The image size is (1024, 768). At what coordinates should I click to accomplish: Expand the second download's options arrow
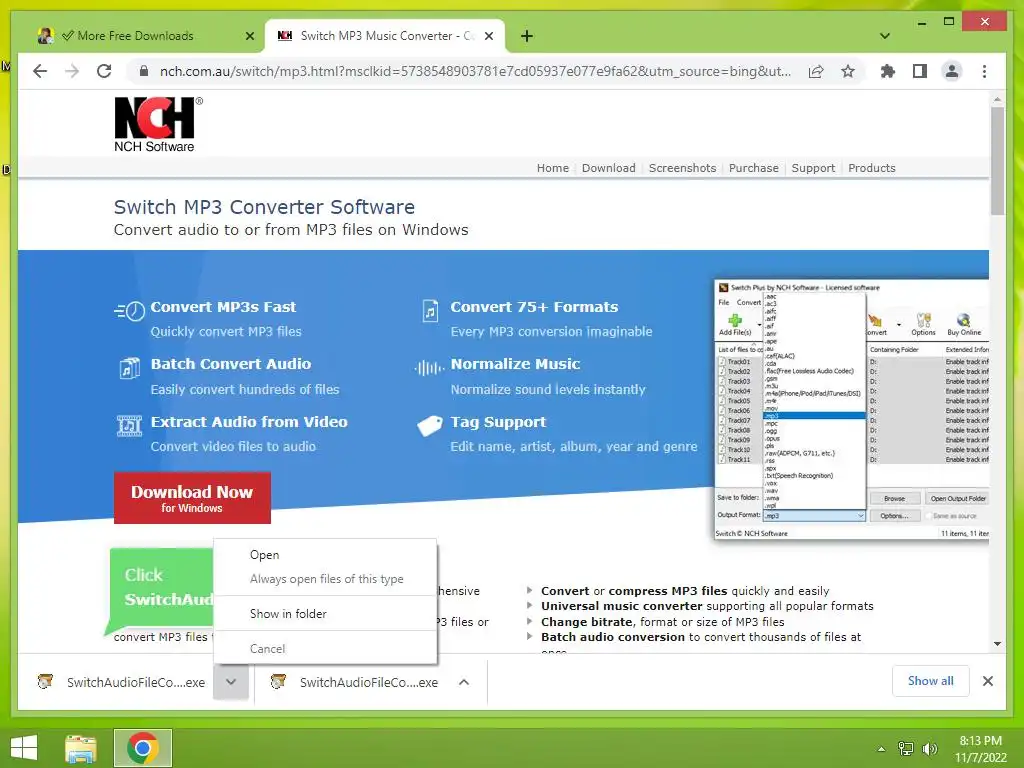pyautogui.click(x=464, y=682)
